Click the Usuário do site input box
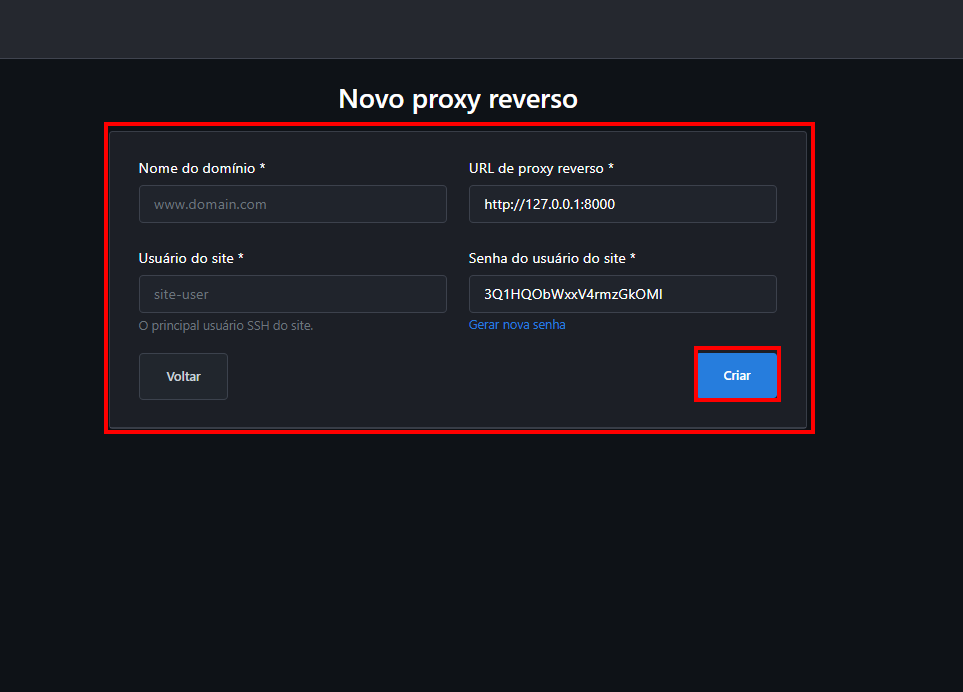963x692 pixels. 292,294
